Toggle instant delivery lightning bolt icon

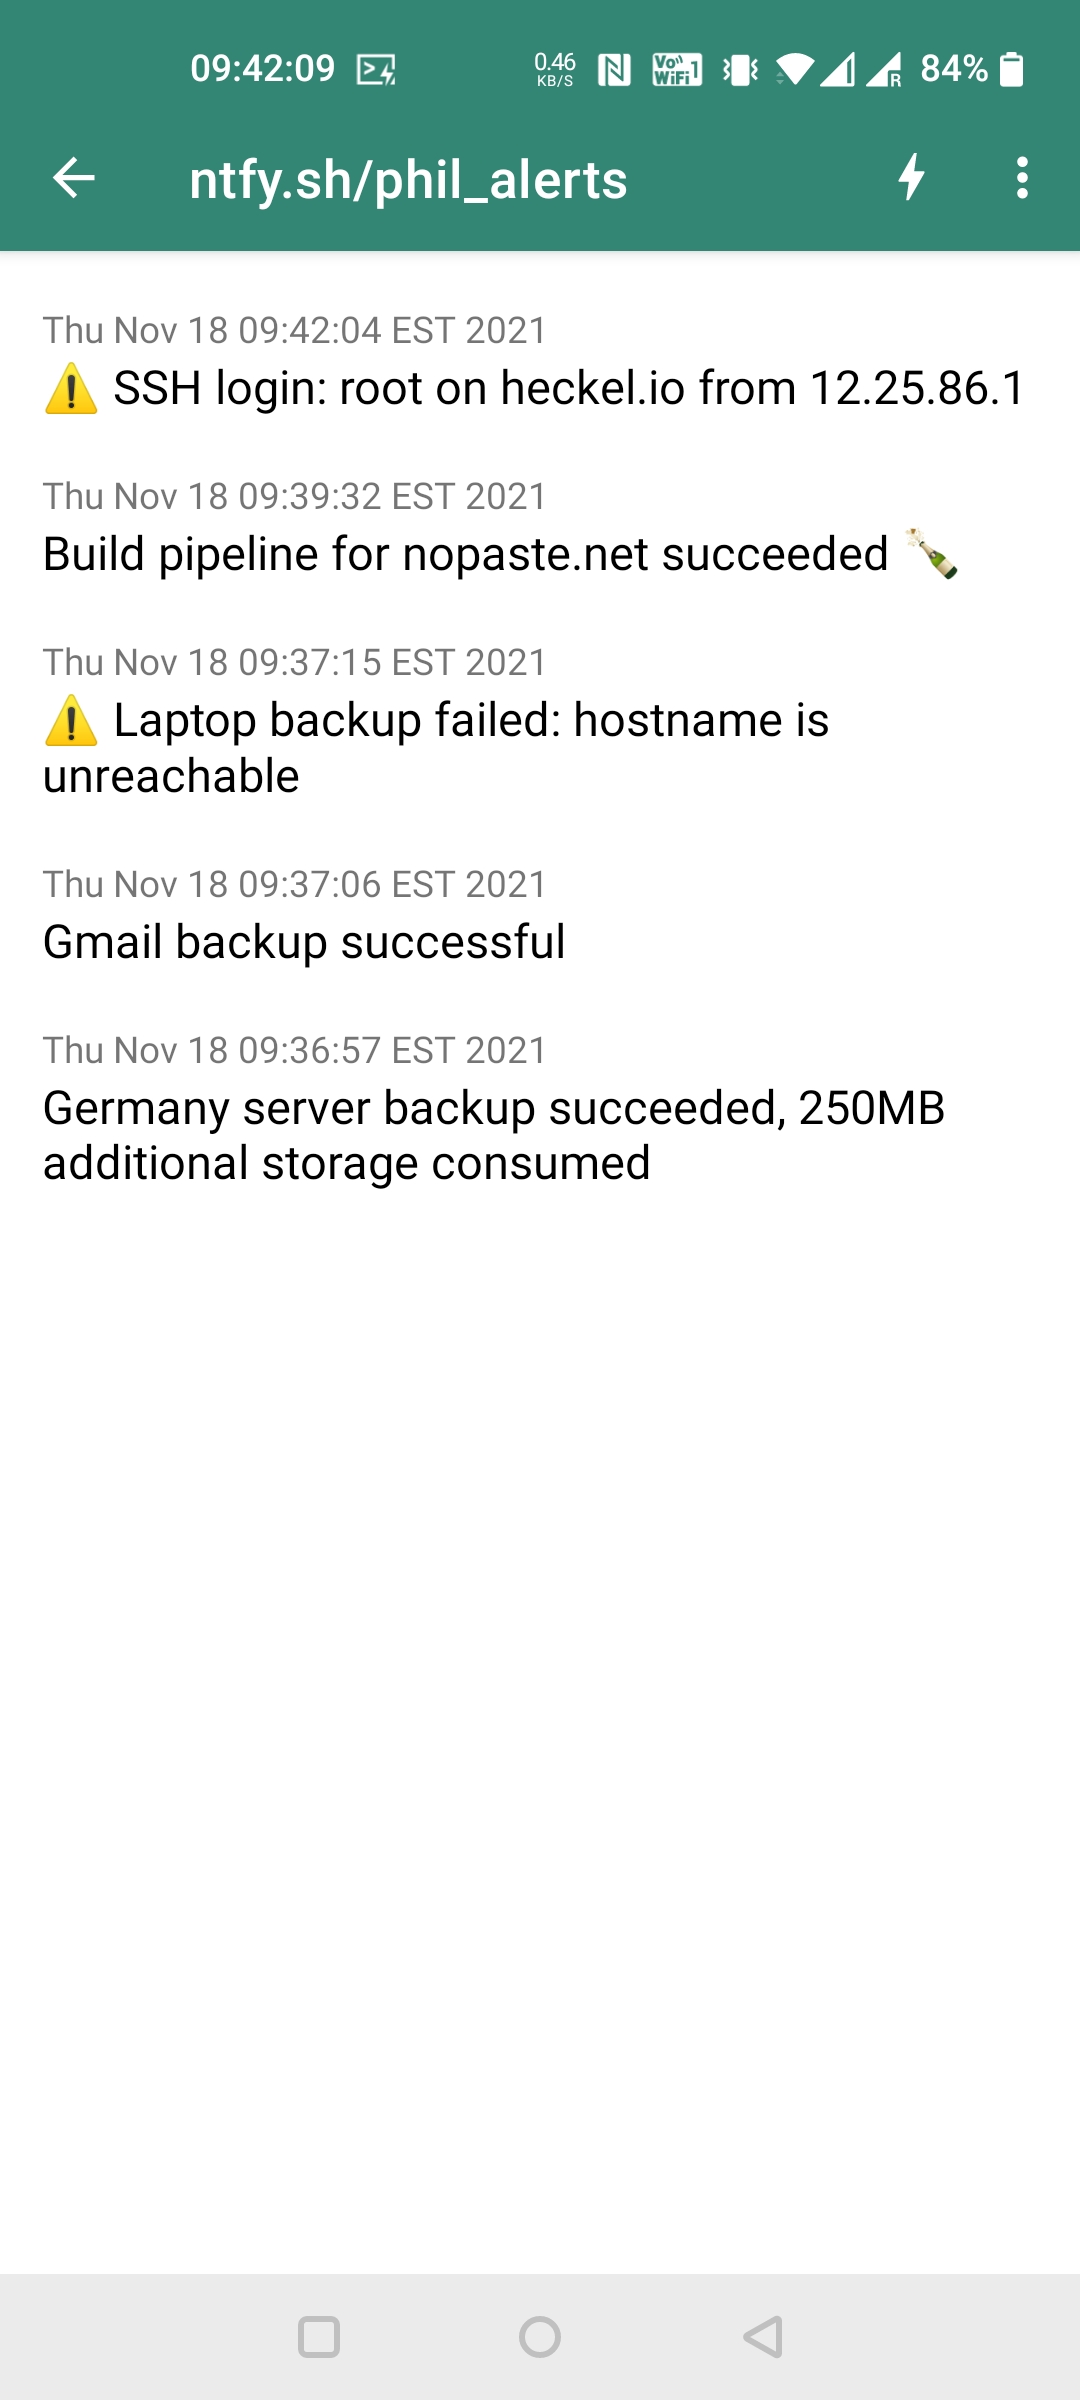click(911, 178)
